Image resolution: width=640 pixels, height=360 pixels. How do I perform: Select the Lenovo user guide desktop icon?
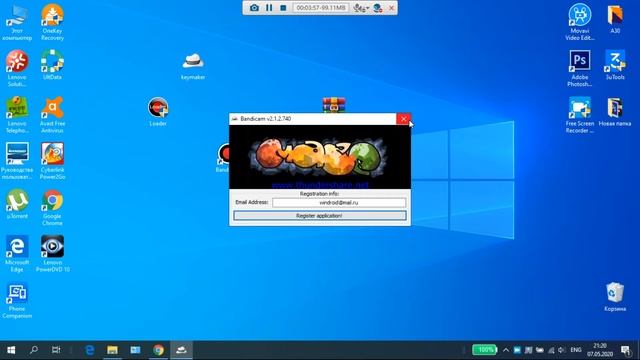click(x=17, y=161)
